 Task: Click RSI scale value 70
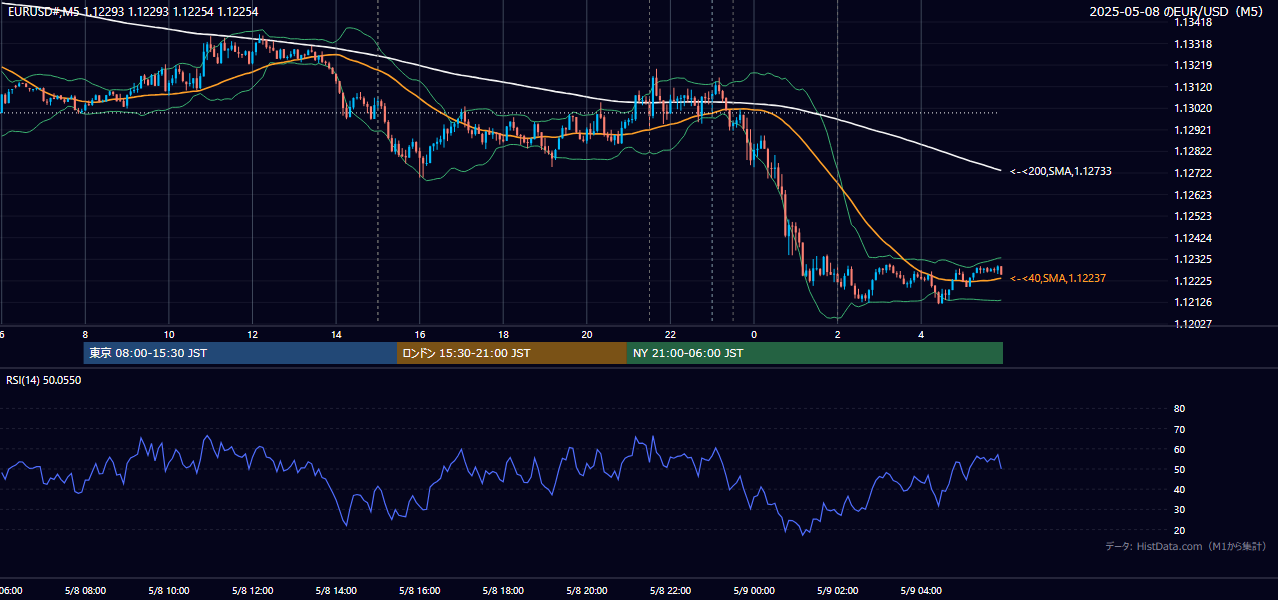(1179, 430)
